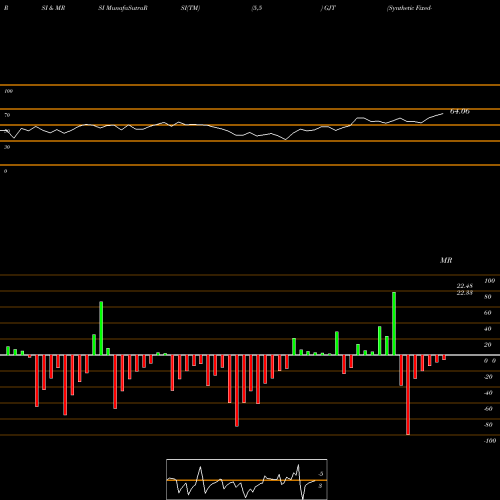The width and height of the screenshot is (500, 500).
Task: Click the MR axis label 60
Action: click(487, 313)
